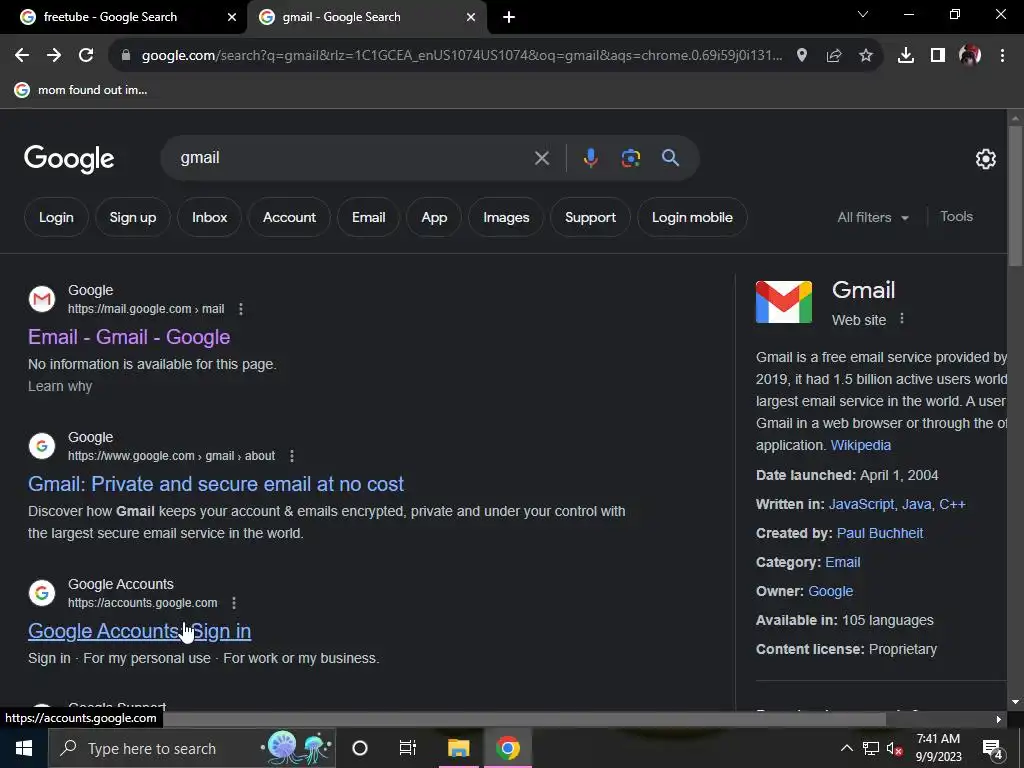Viewport: 1024px width, 768px height.
Task: Select the Login mobile search chip
Action: (692, 217)
